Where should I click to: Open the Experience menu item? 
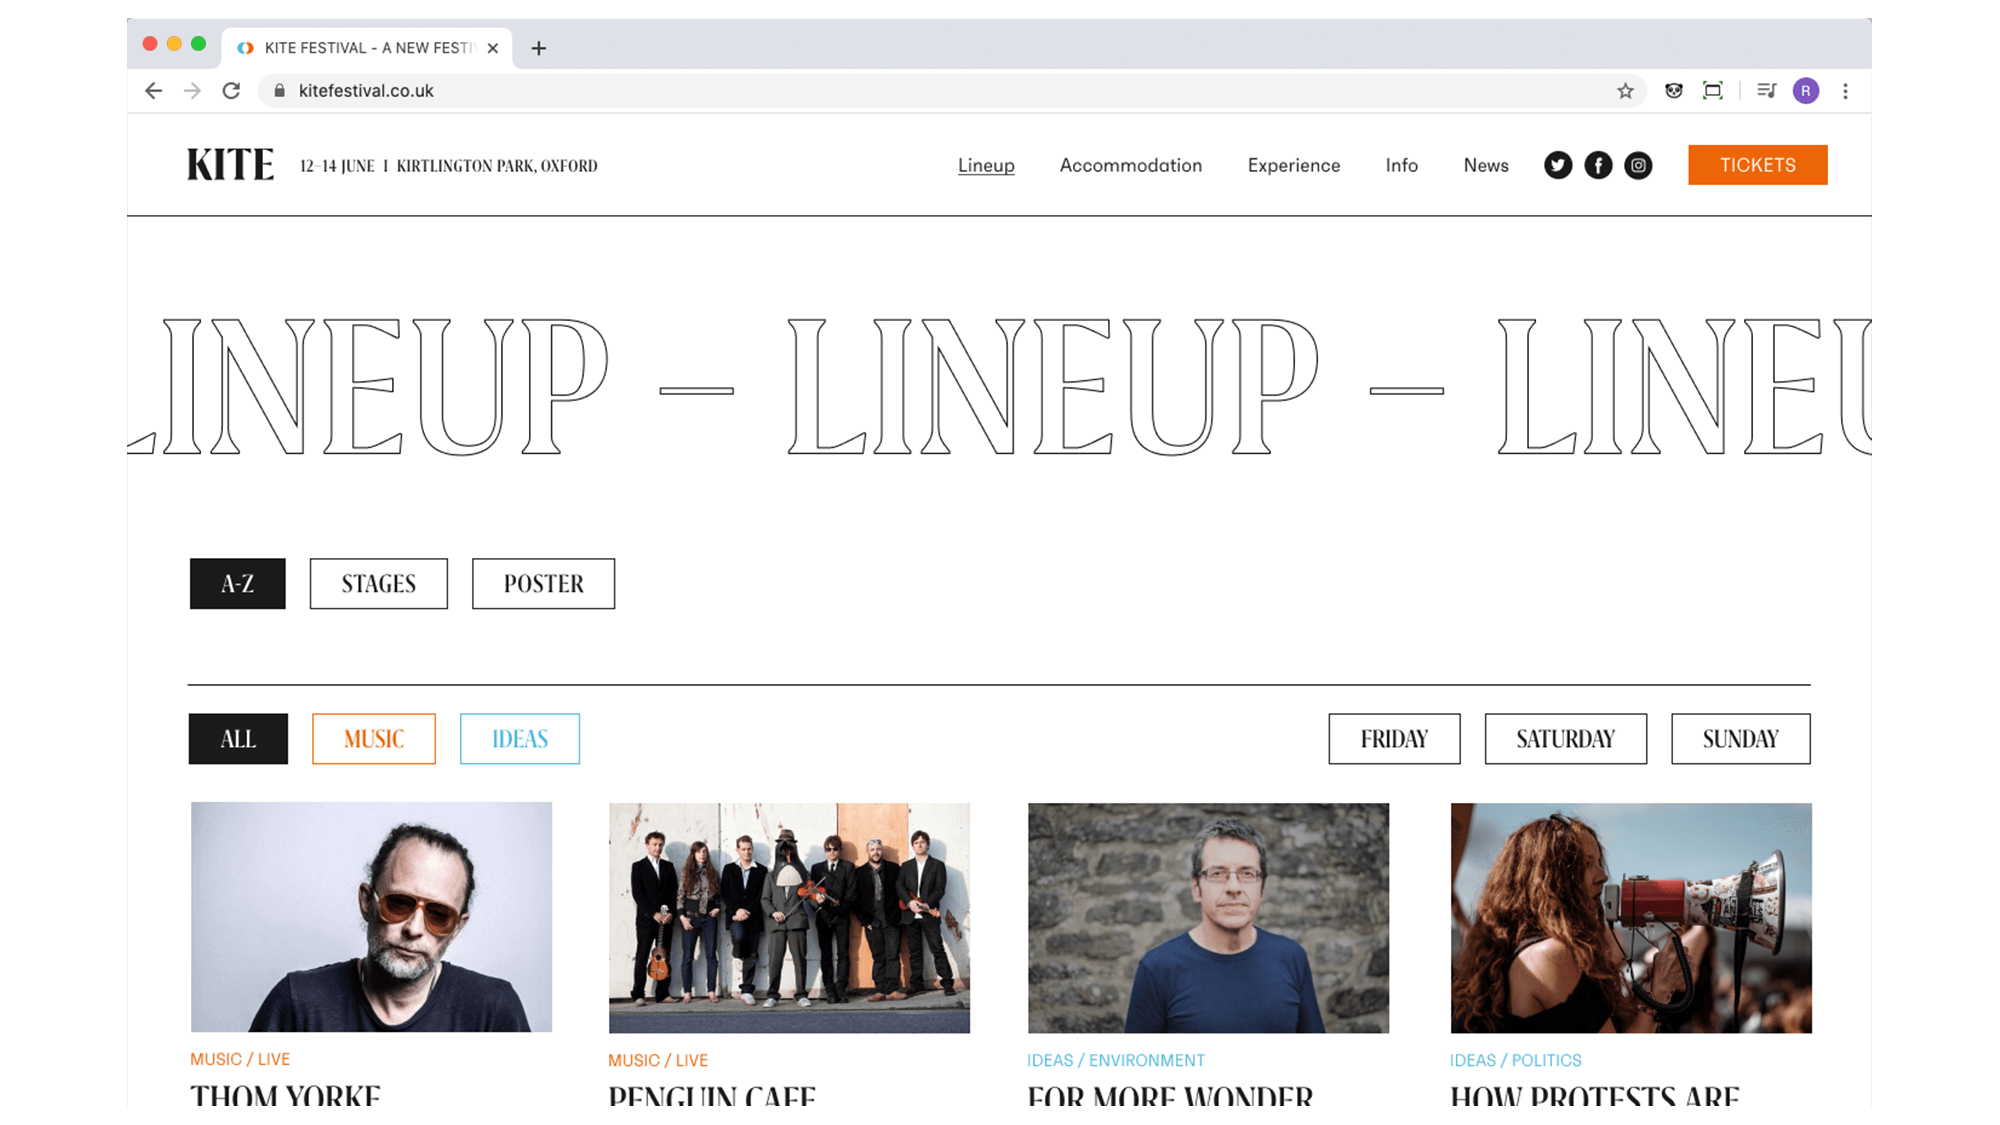pos(1294,165)
